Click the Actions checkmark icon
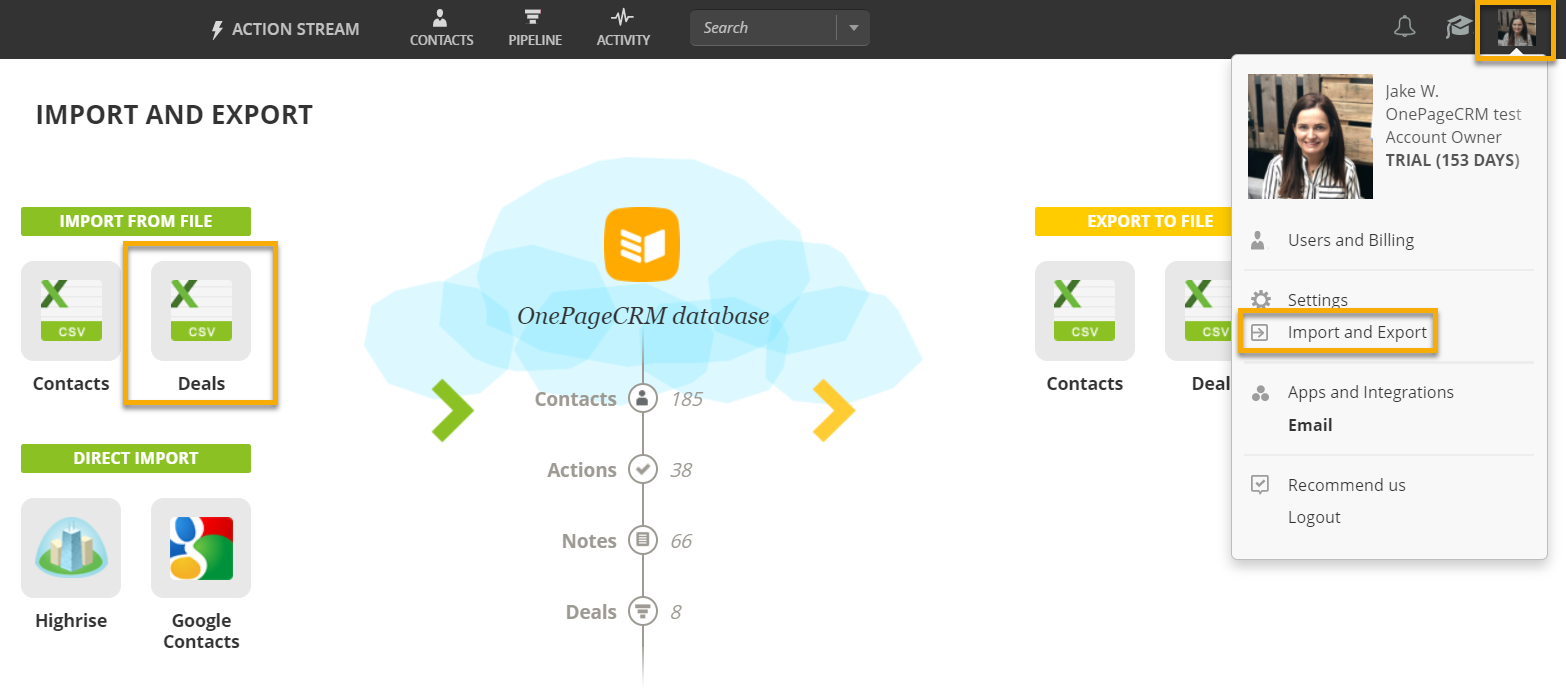 tap(642, 470)
